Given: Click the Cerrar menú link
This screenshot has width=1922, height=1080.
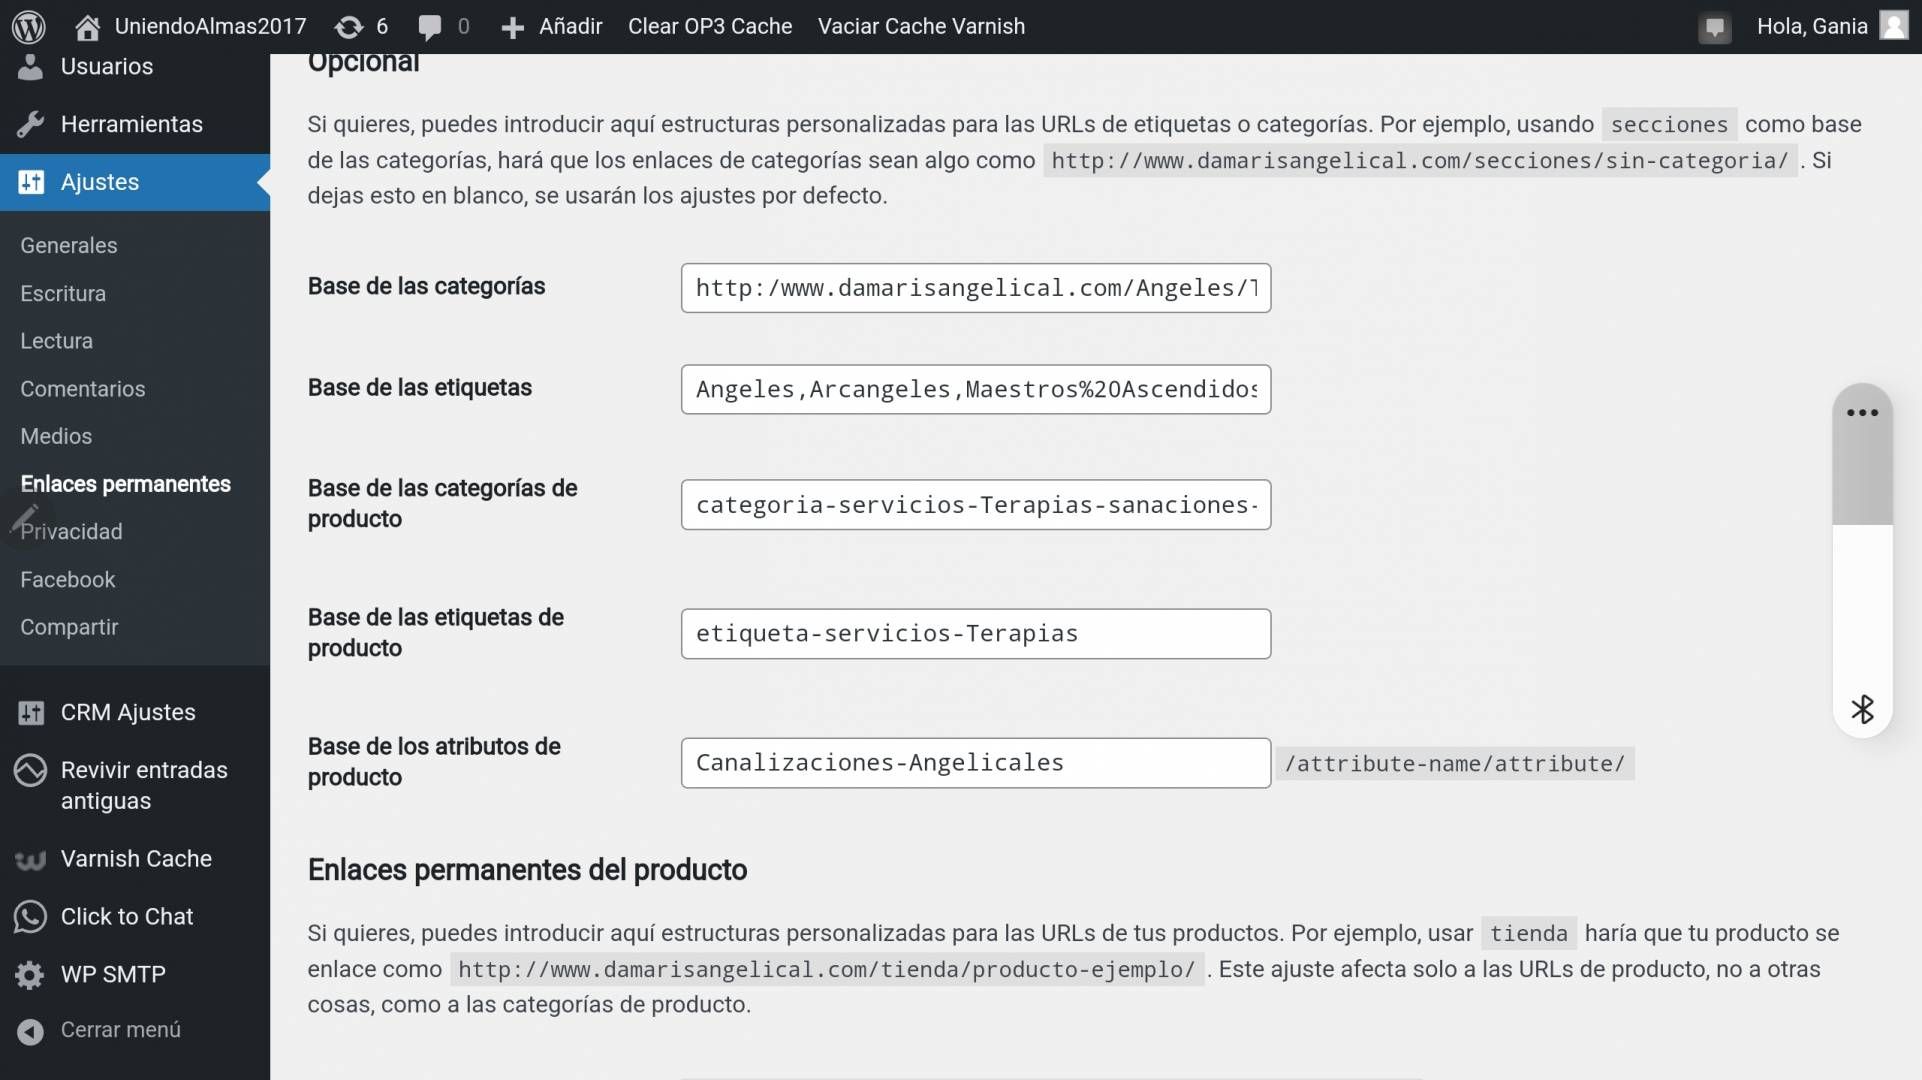Looking at the screenshot, I should 121,1030.
